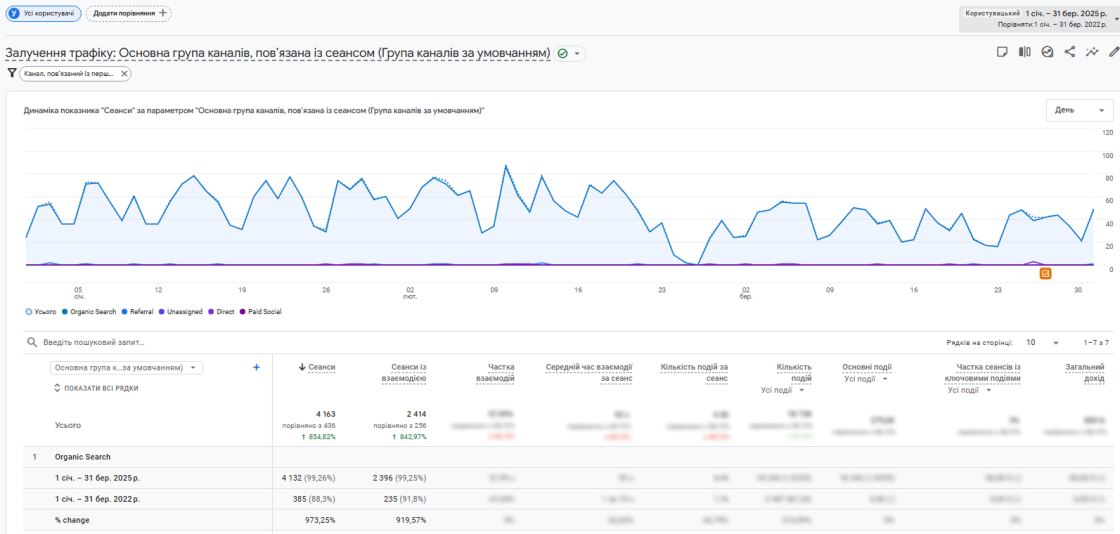
Task: Click 'ПОКАЗАТИ ВСІ РЯДКИ' button
Action: coord(96,388)
